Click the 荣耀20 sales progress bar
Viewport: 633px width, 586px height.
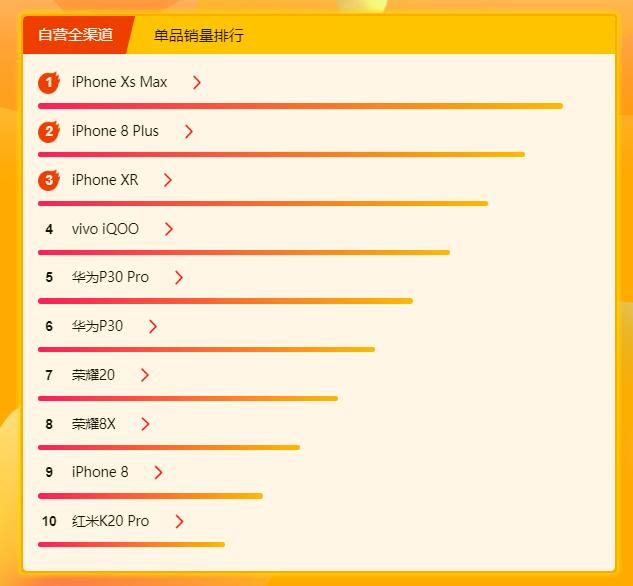[188, 399]
